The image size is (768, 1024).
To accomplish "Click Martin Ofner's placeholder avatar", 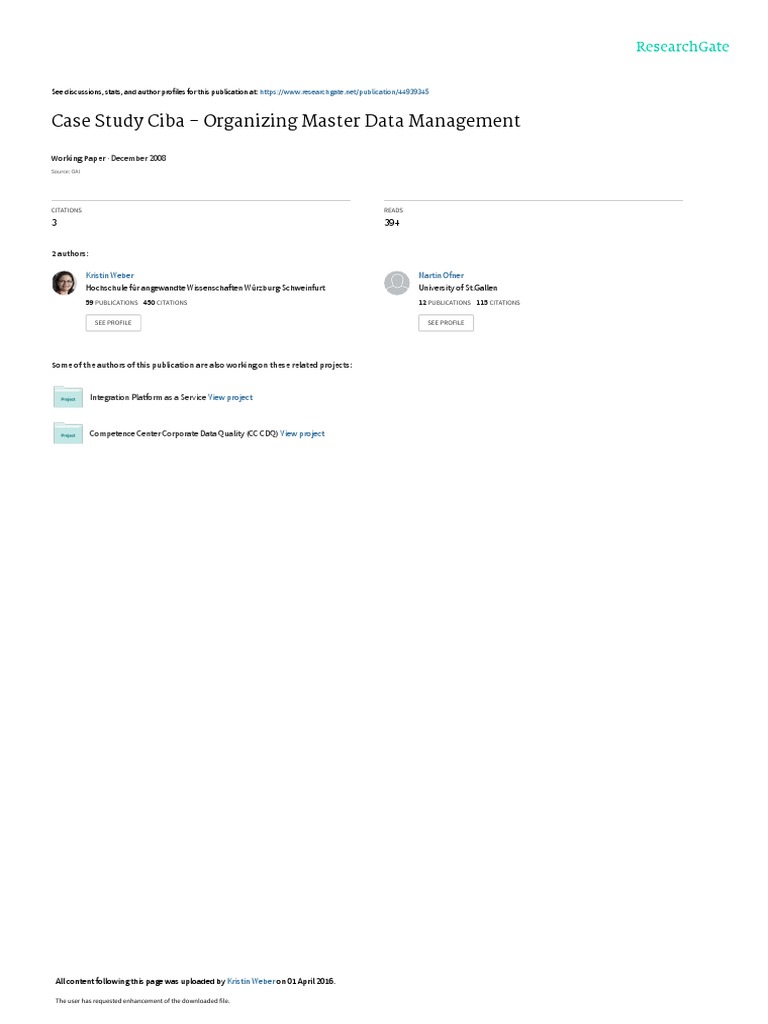I will pyautogui.click(x=396, y=283).
